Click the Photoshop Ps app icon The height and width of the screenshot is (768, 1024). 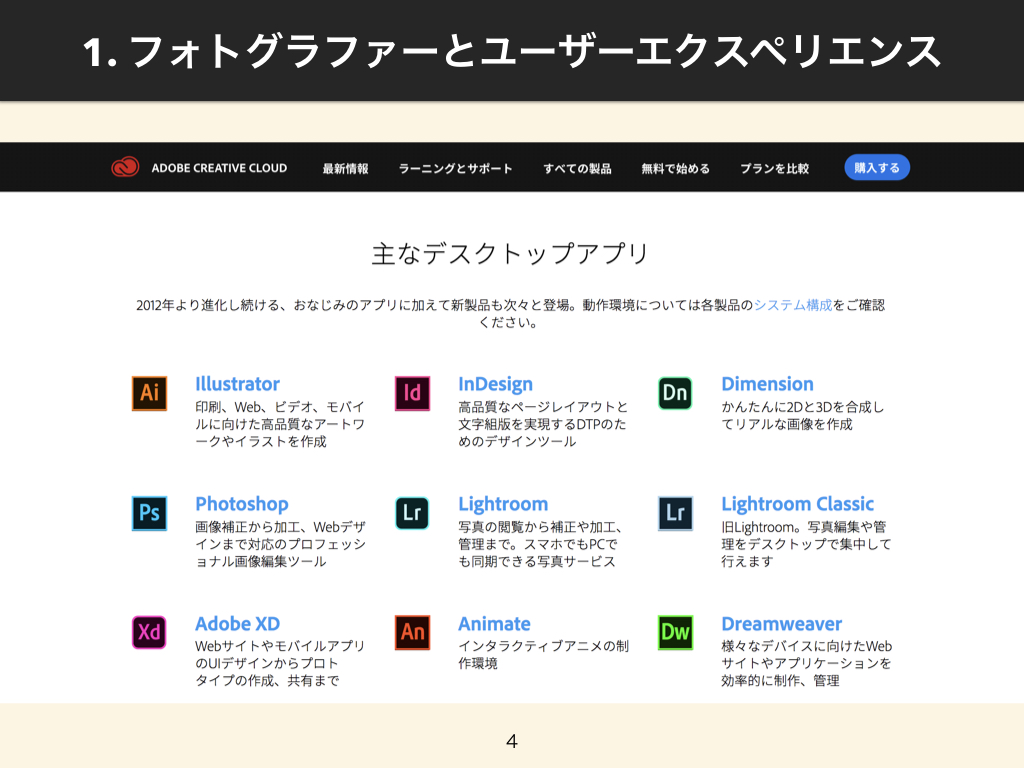(150, 513)
